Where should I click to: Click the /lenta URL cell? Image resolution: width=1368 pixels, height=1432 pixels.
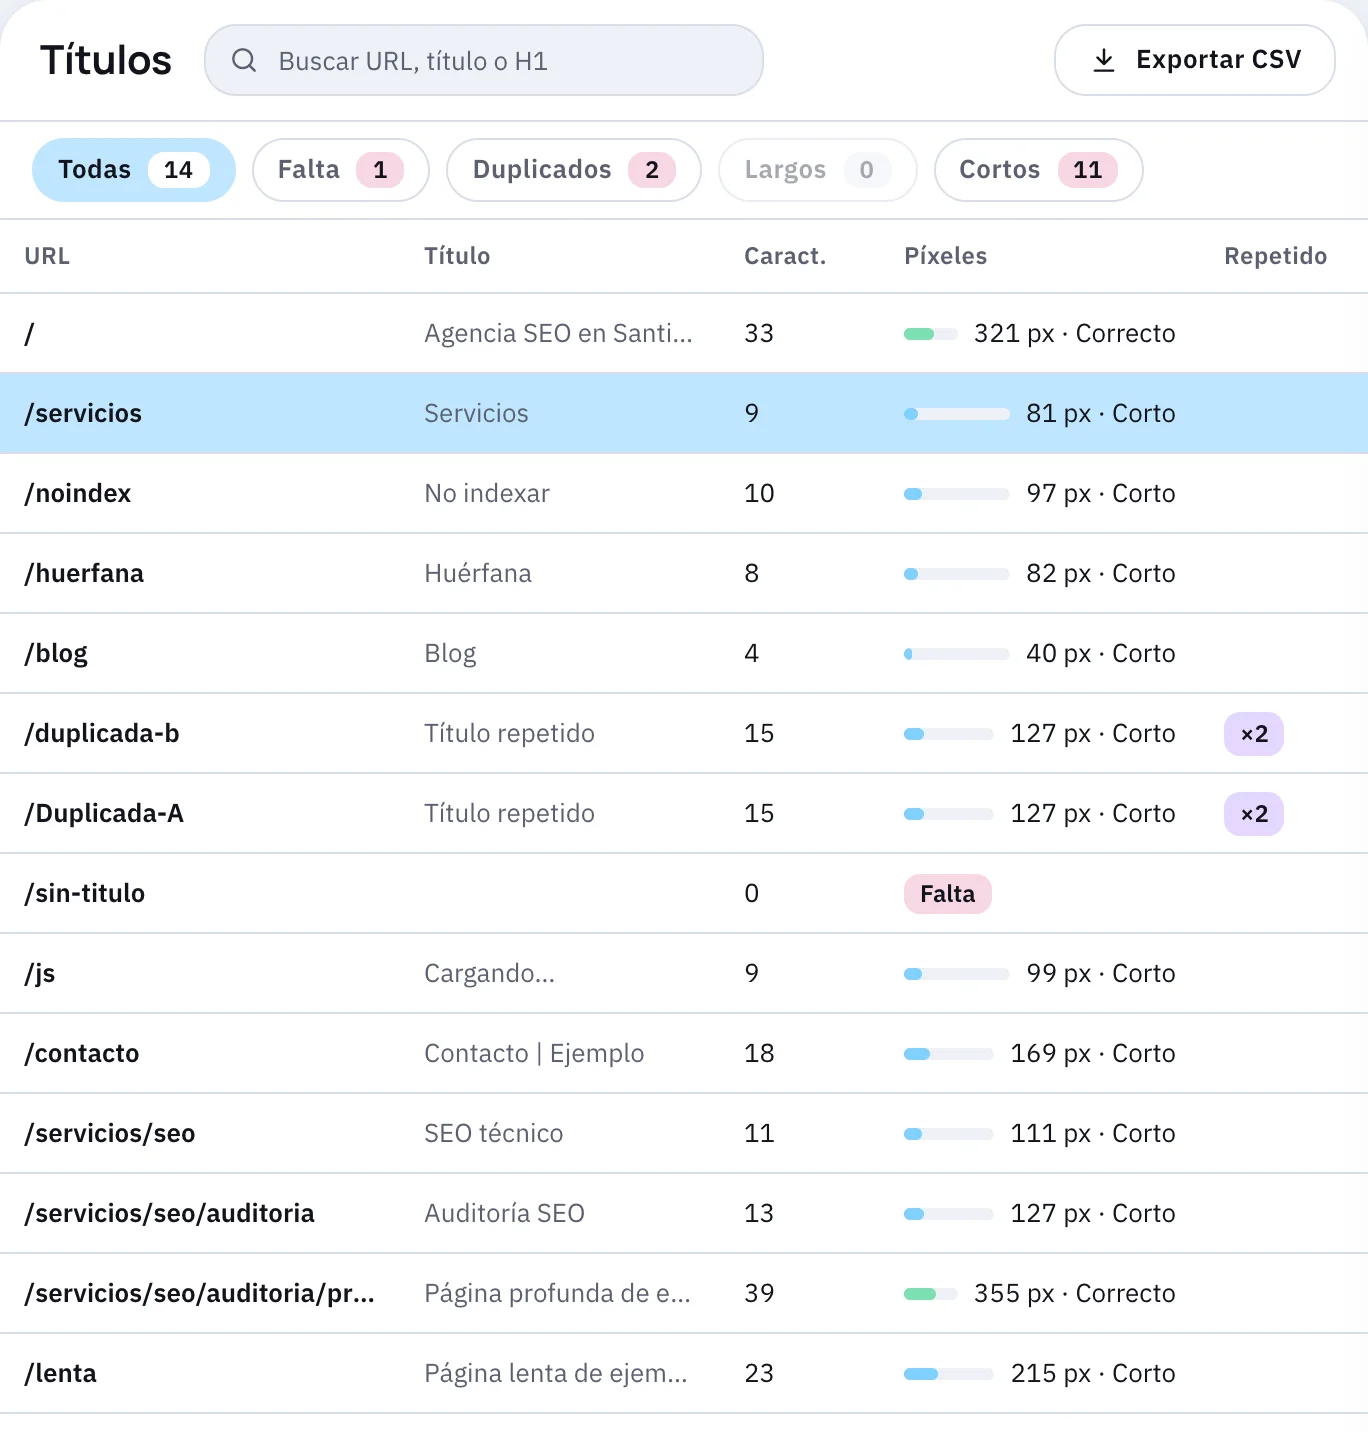[x=61, y=1374]
